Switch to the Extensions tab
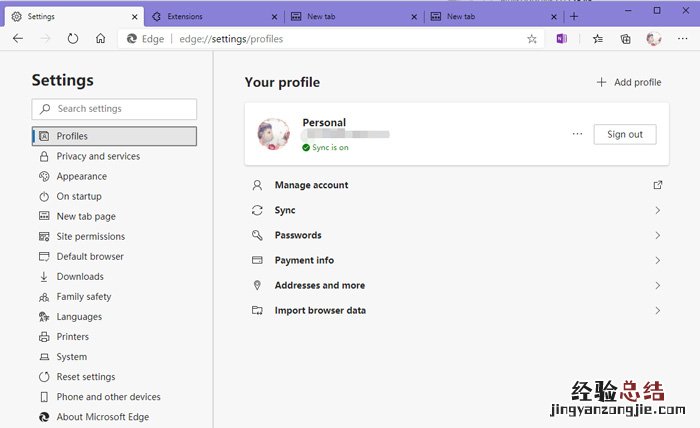The height and width of the screenshot is (428, 700). coord(210,16)
